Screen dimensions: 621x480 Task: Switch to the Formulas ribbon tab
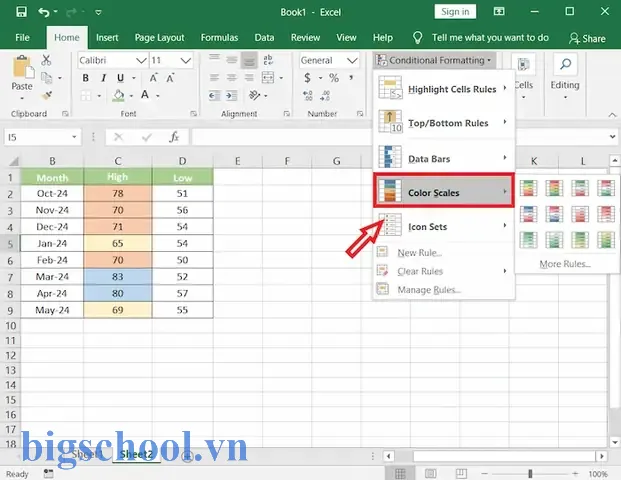tap(219, 38)
